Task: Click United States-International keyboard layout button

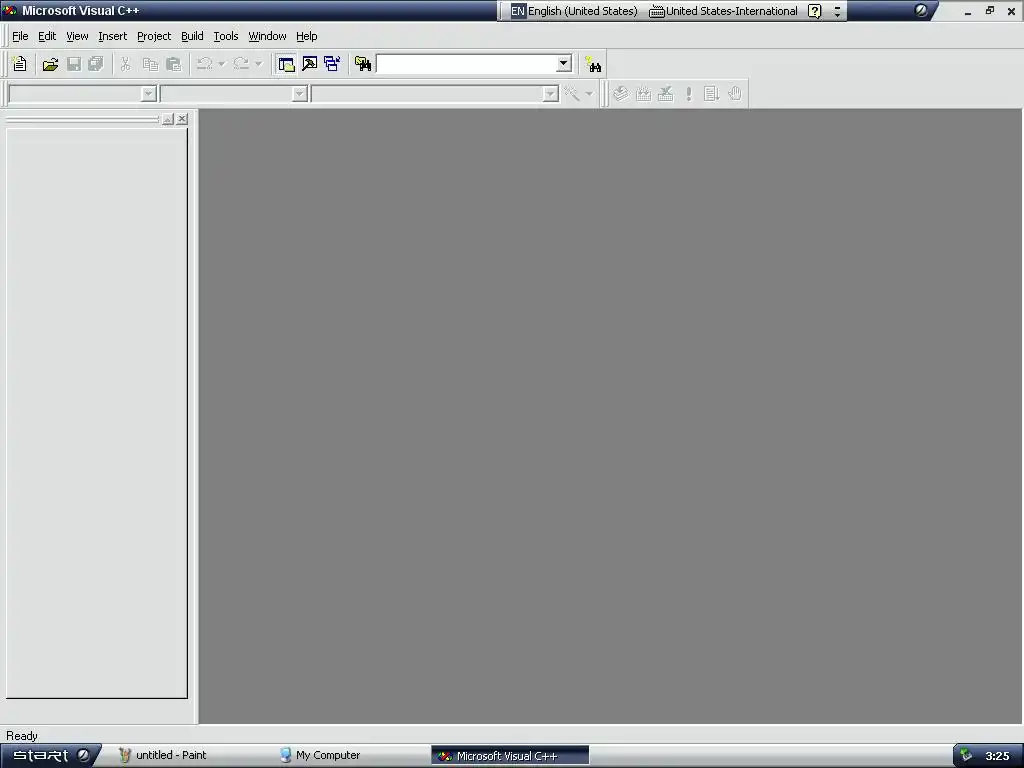Action: pyautogui.click(x=724, y=11)
